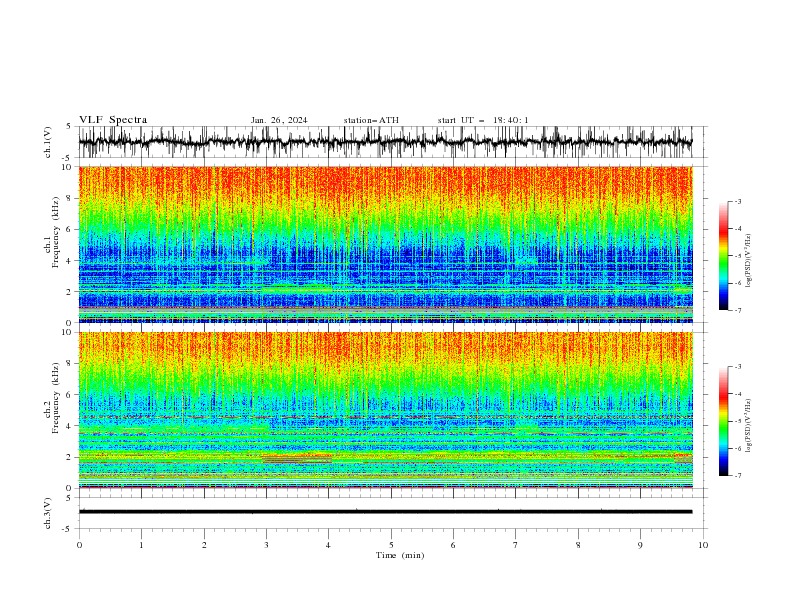The width and height of the screenshot is (792, 612).
Task: Click the "-5" tick on ch.2 color bar
Action: point(738,421)
